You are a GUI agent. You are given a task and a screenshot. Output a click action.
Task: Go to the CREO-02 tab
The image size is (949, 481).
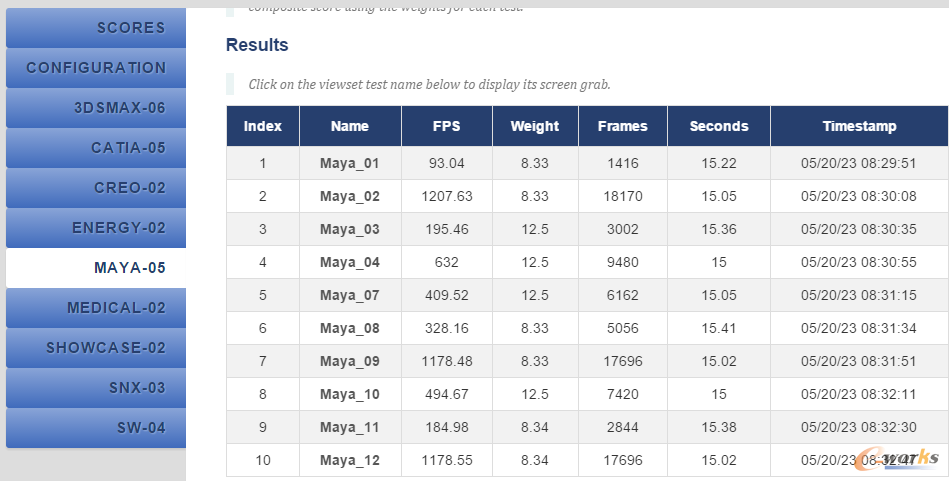[96, 188]
